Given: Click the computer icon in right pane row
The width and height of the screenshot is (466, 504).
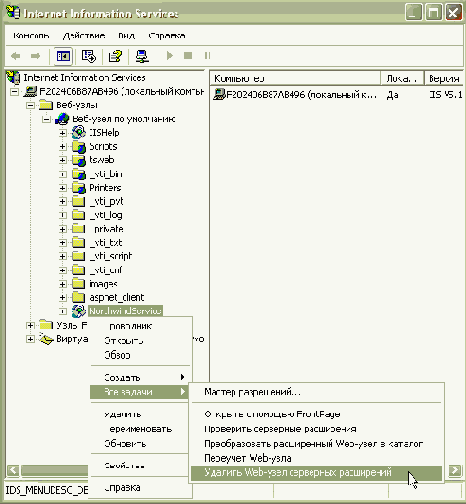Looking at the screenshot, I should (219, 95).
